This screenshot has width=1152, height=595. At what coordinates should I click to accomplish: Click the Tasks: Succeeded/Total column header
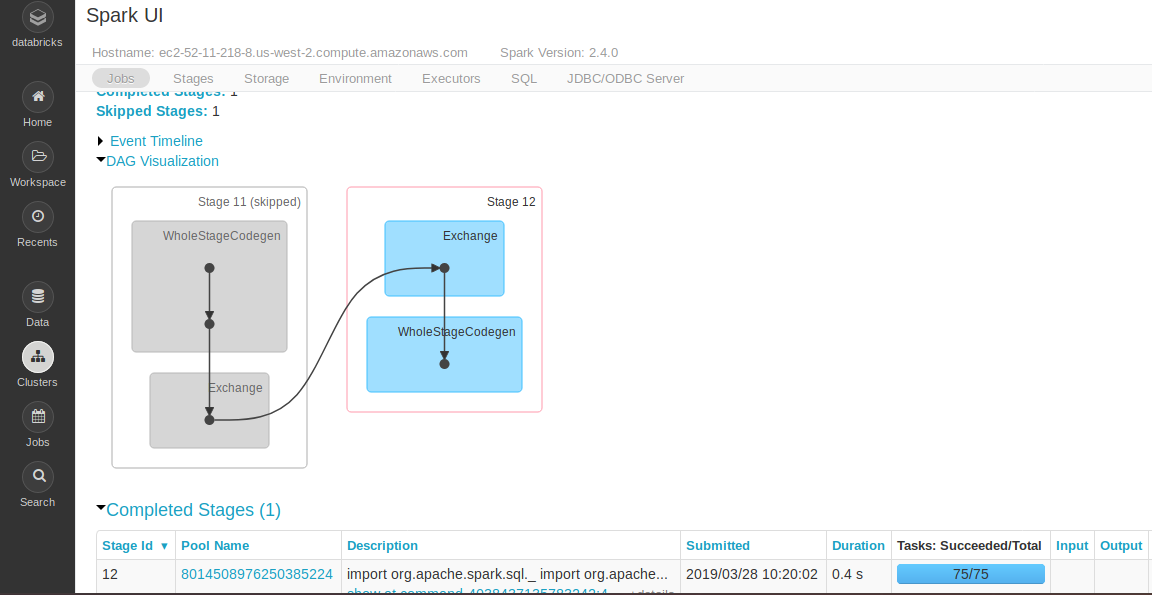[x=969, y=546]
